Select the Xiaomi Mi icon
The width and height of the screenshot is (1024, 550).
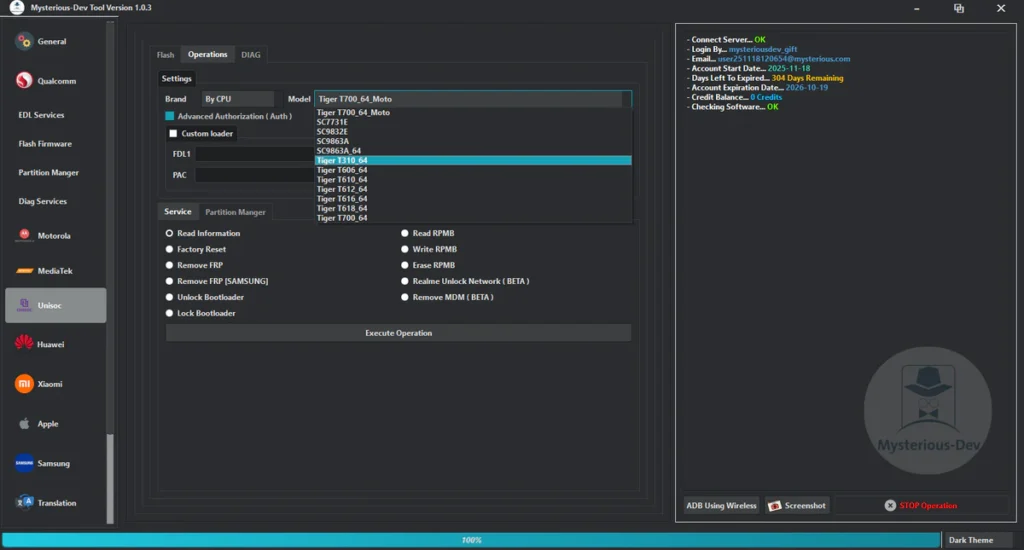[x=24, y=384]
